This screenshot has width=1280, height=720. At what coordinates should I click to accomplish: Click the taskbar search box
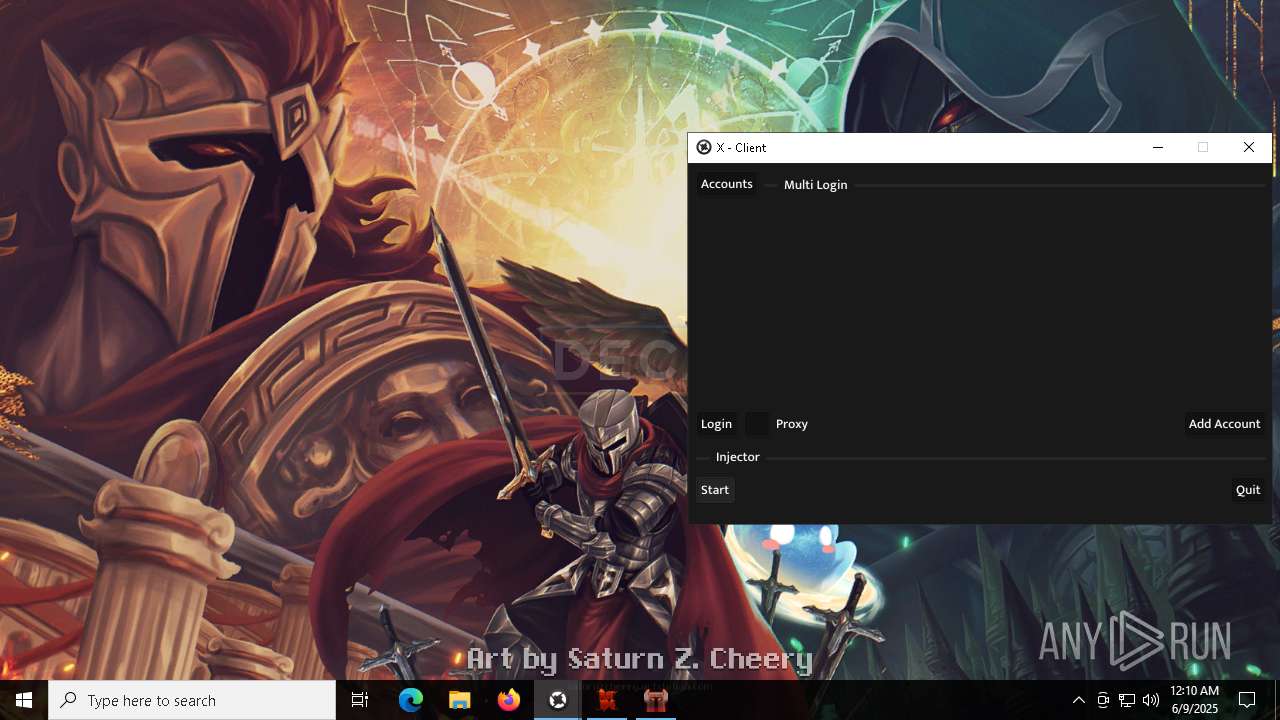pos(192,700)
